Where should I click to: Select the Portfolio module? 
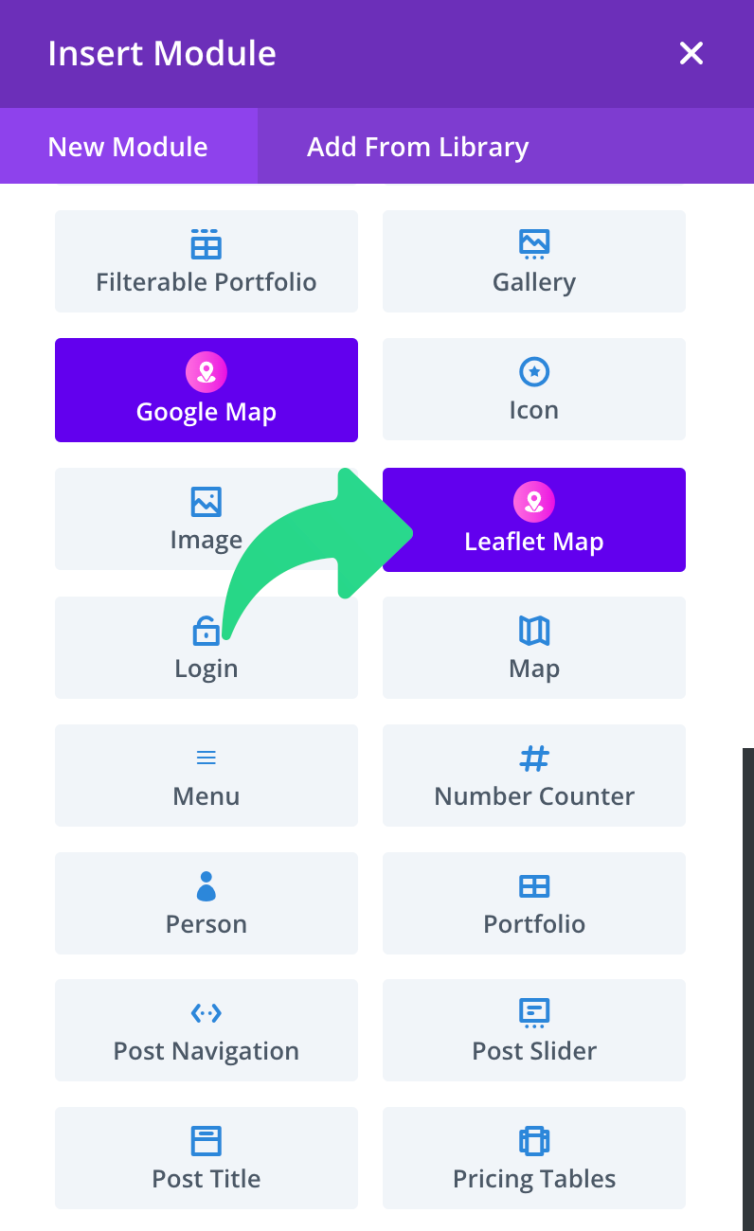pyautogui.click(x=533, y=903)
